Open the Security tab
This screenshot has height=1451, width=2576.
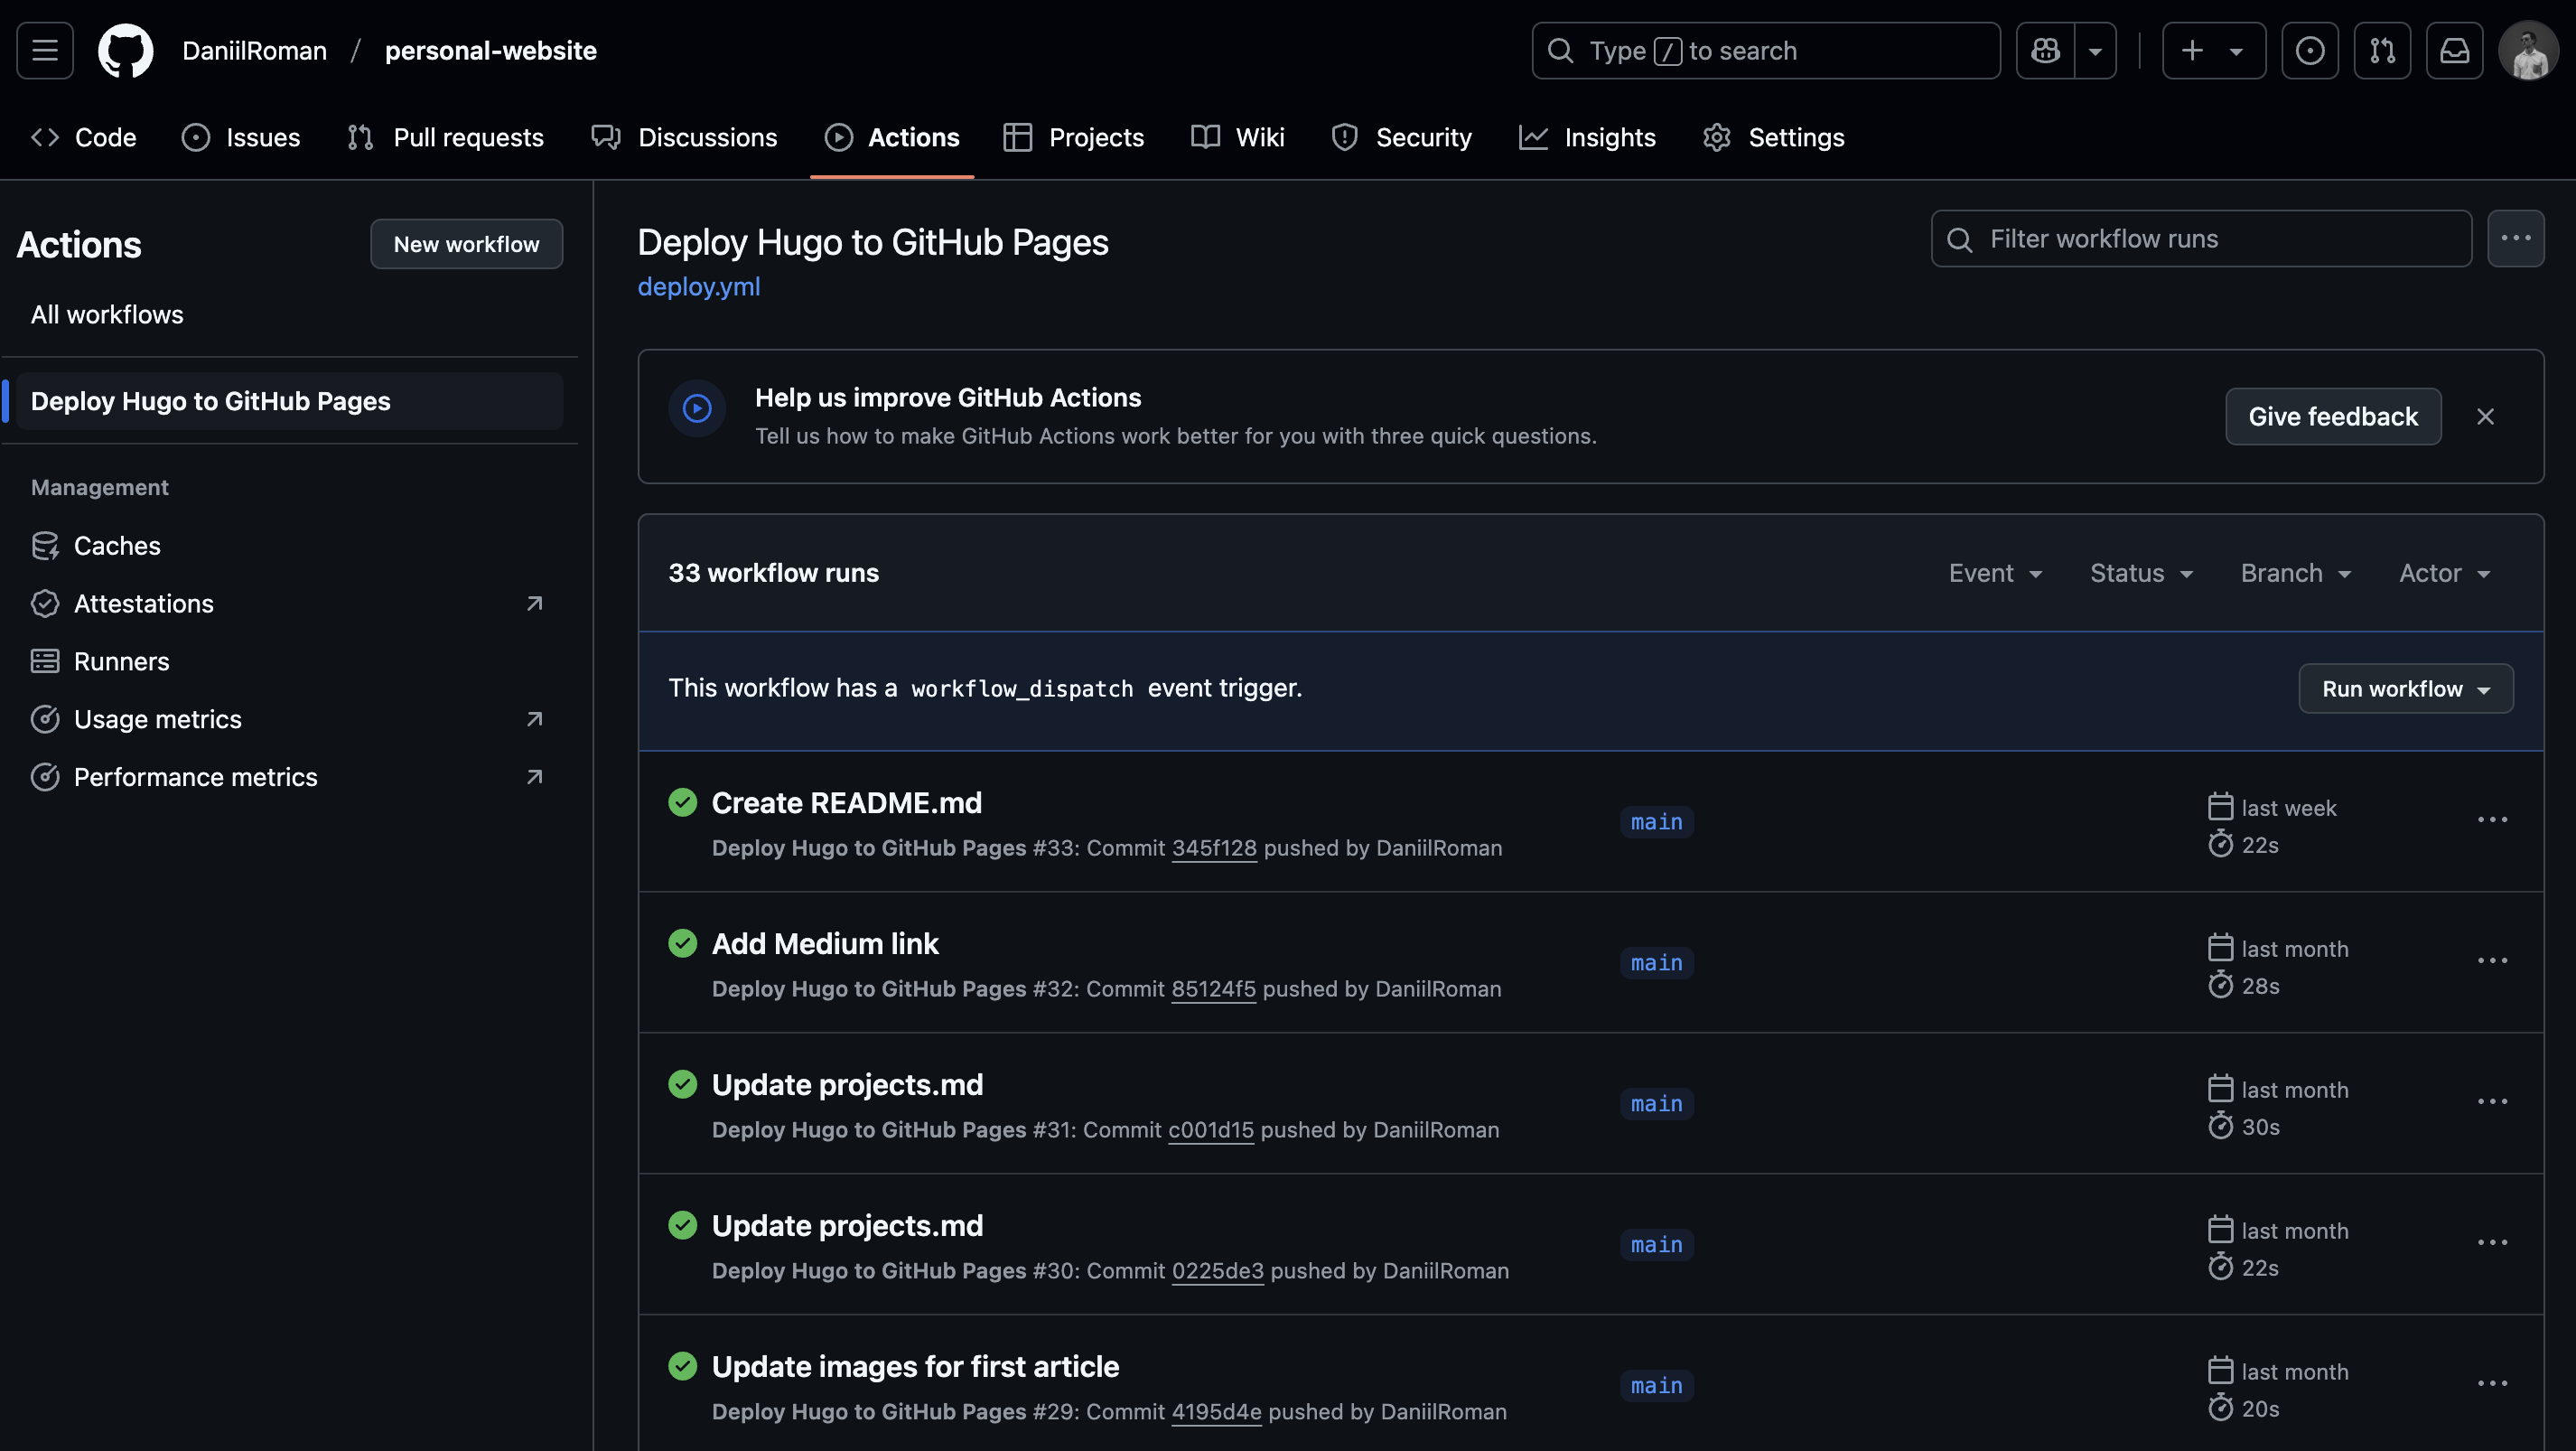pyautogui.click(x=1402, y=137)
